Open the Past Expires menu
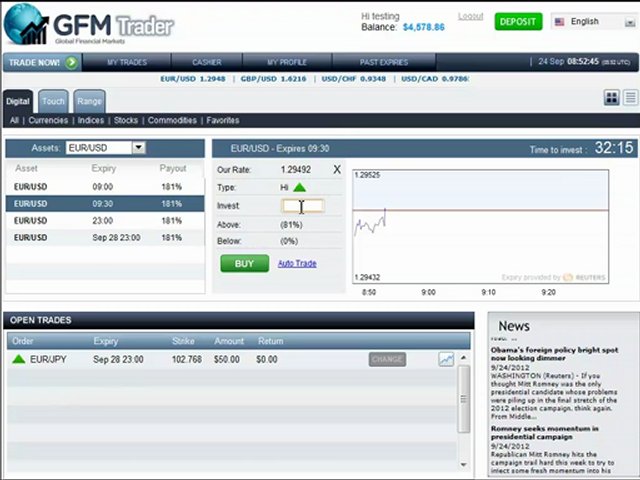Screen dimensions: 640x480 click(384, 62)
